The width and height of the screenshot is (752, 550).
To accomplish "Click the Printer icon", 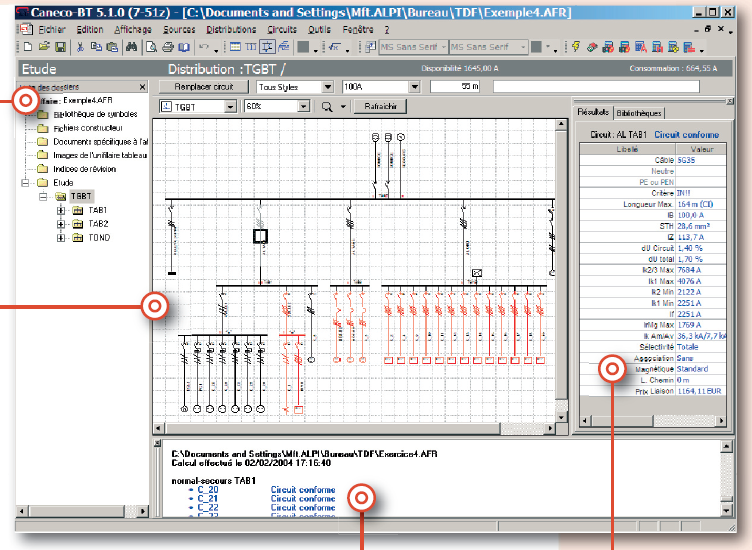I will point(167,47).
